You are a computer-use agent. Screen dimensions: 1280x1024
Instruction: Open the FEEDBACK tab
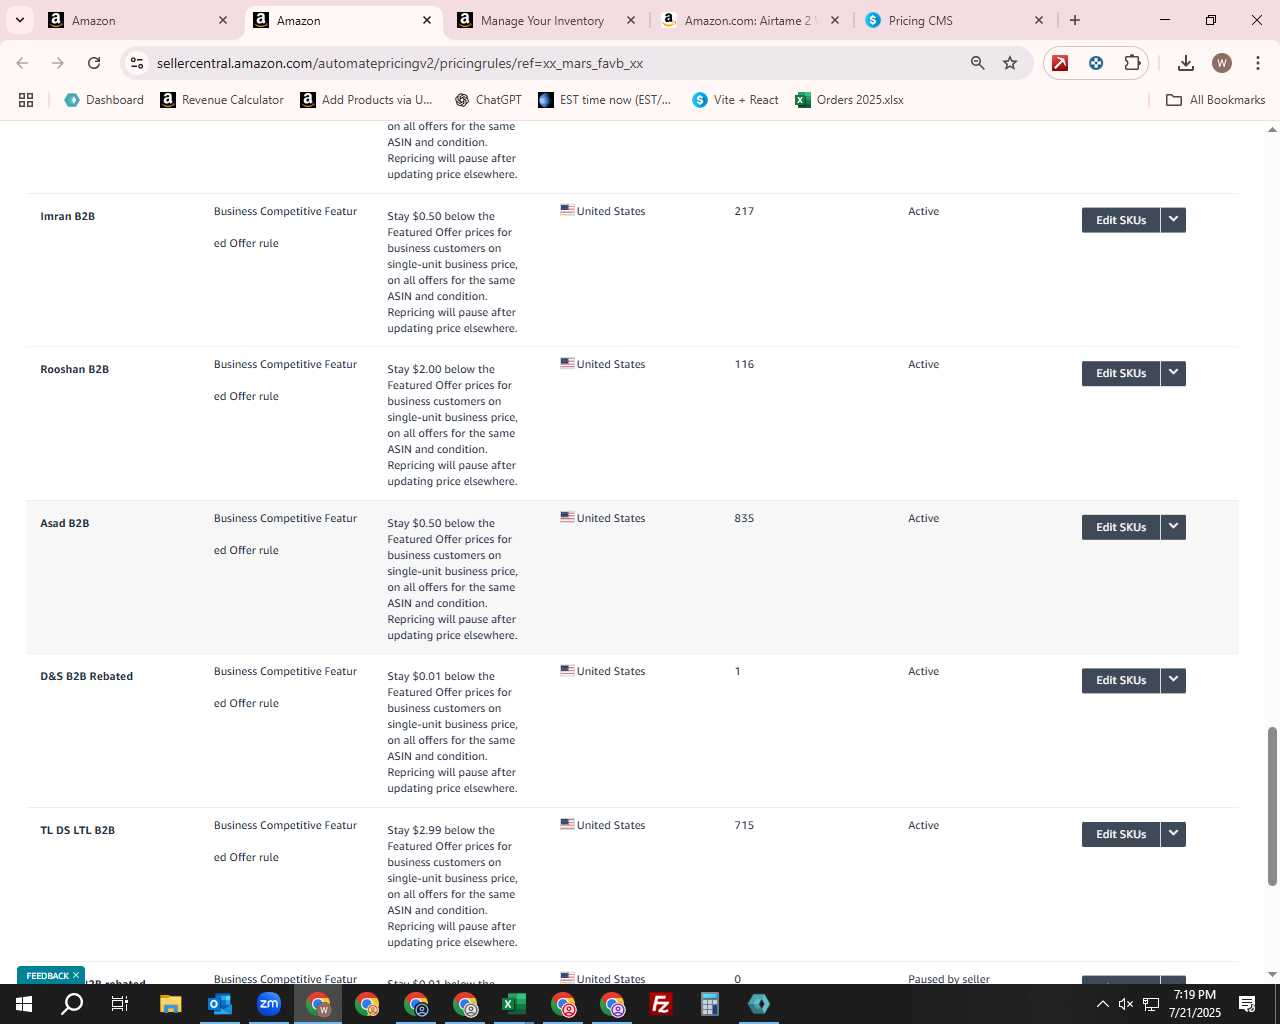tap(47, 976)
